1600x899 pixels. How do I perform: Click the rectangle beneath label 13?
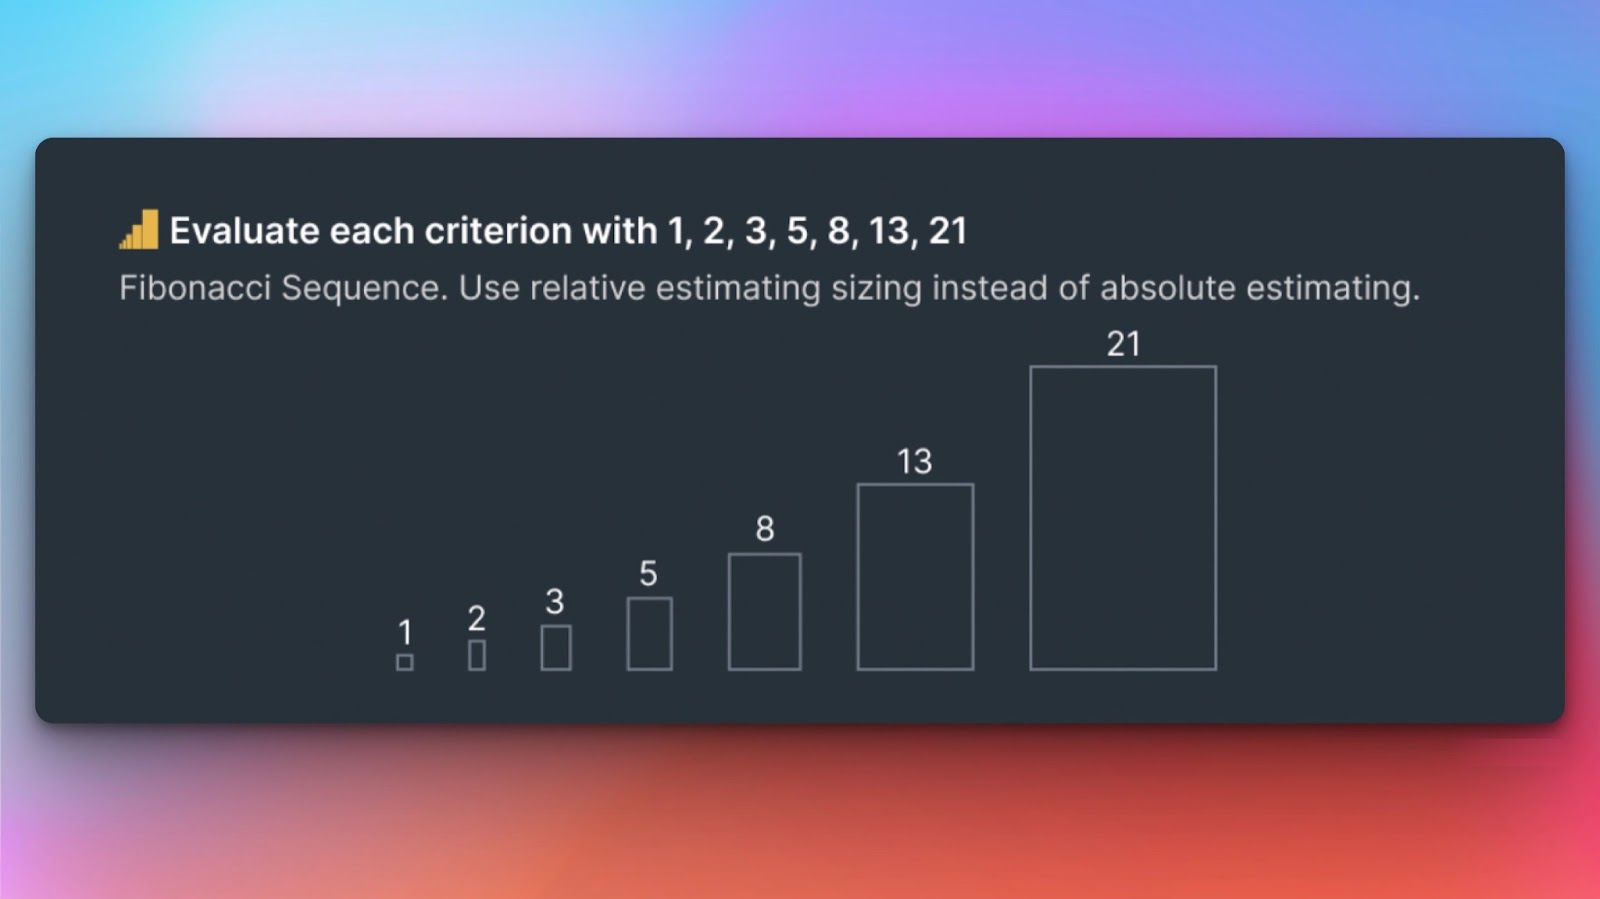pos(915,577)
